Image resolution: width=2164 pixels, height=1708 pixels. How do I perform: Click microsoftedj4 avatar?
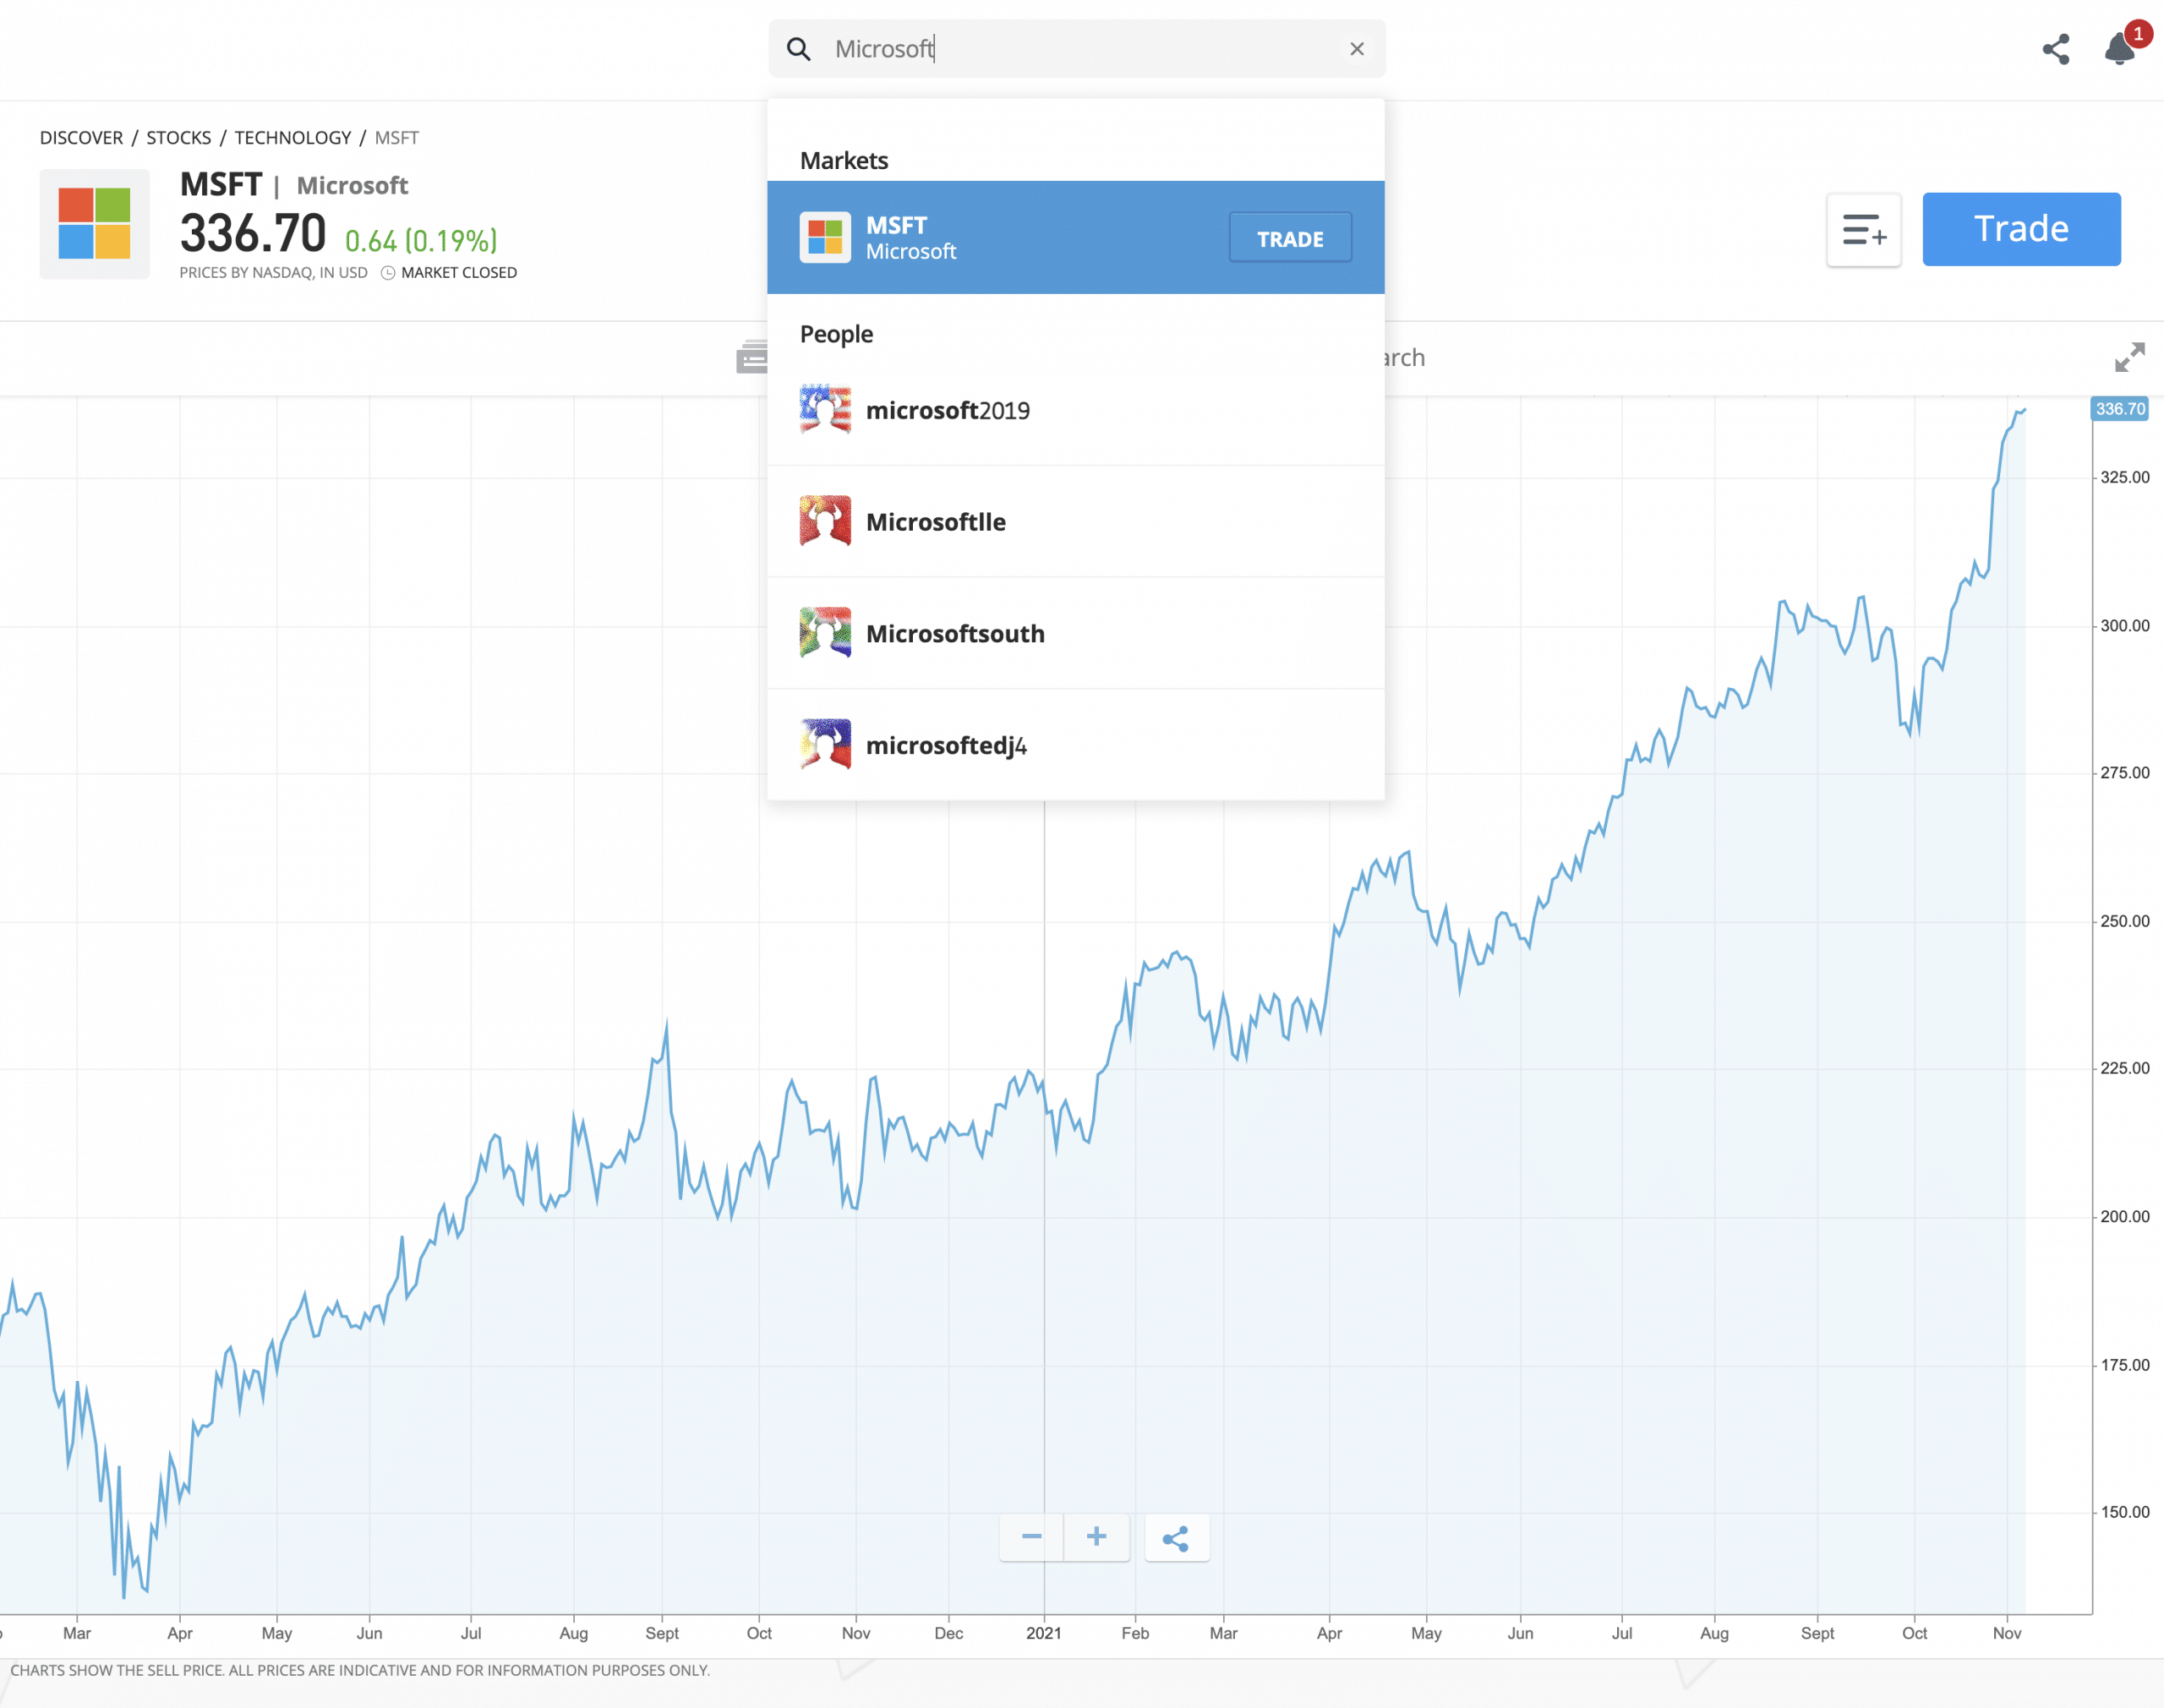[825, 745]
